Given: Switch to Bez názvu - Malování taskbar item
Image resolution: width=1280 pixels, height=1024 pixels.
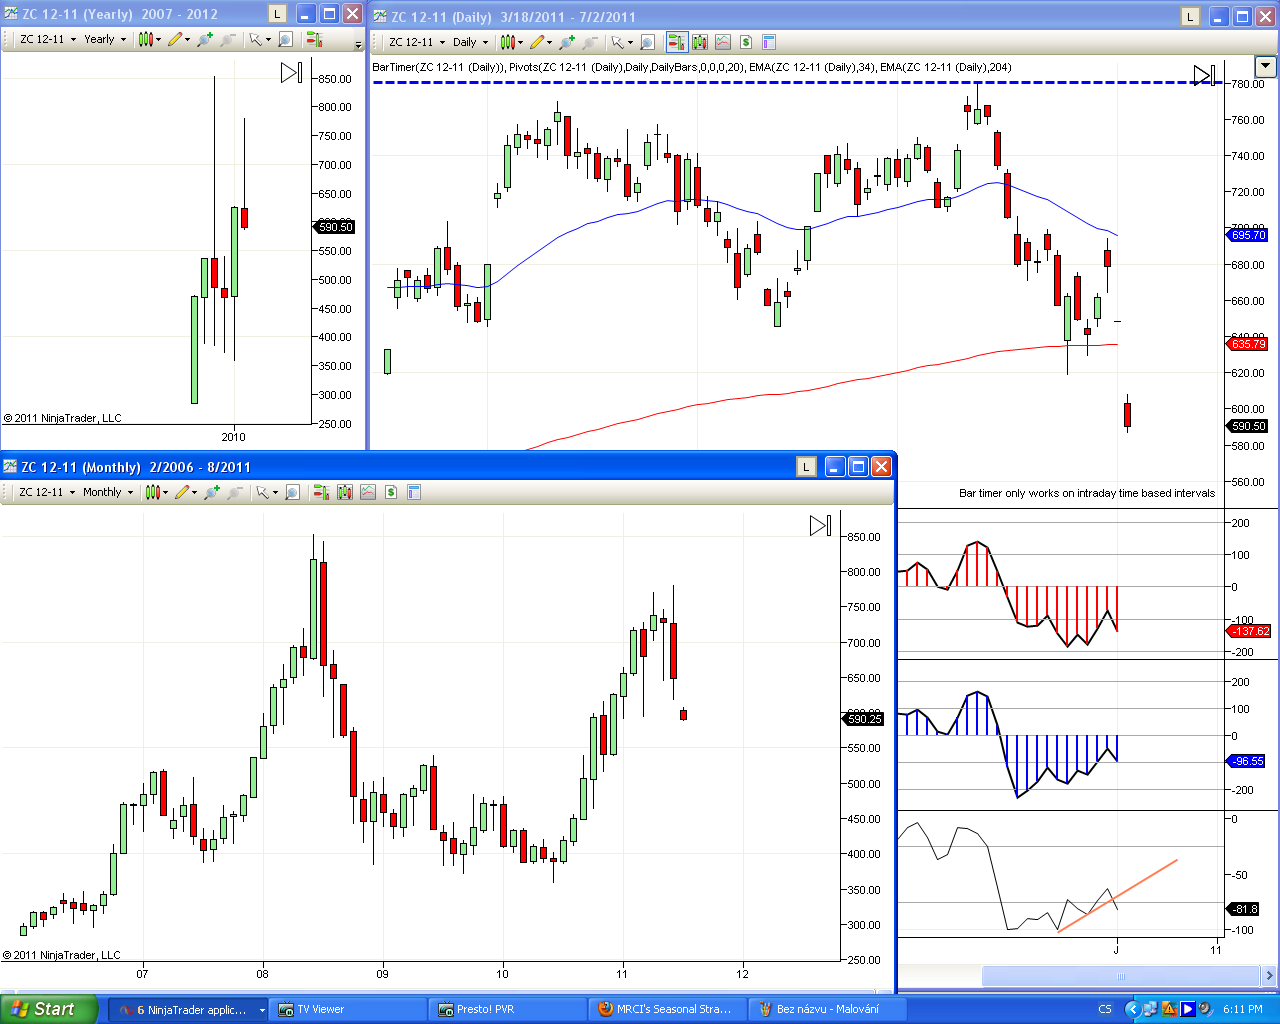Looking at the screenshot, I should point(826,1009).
